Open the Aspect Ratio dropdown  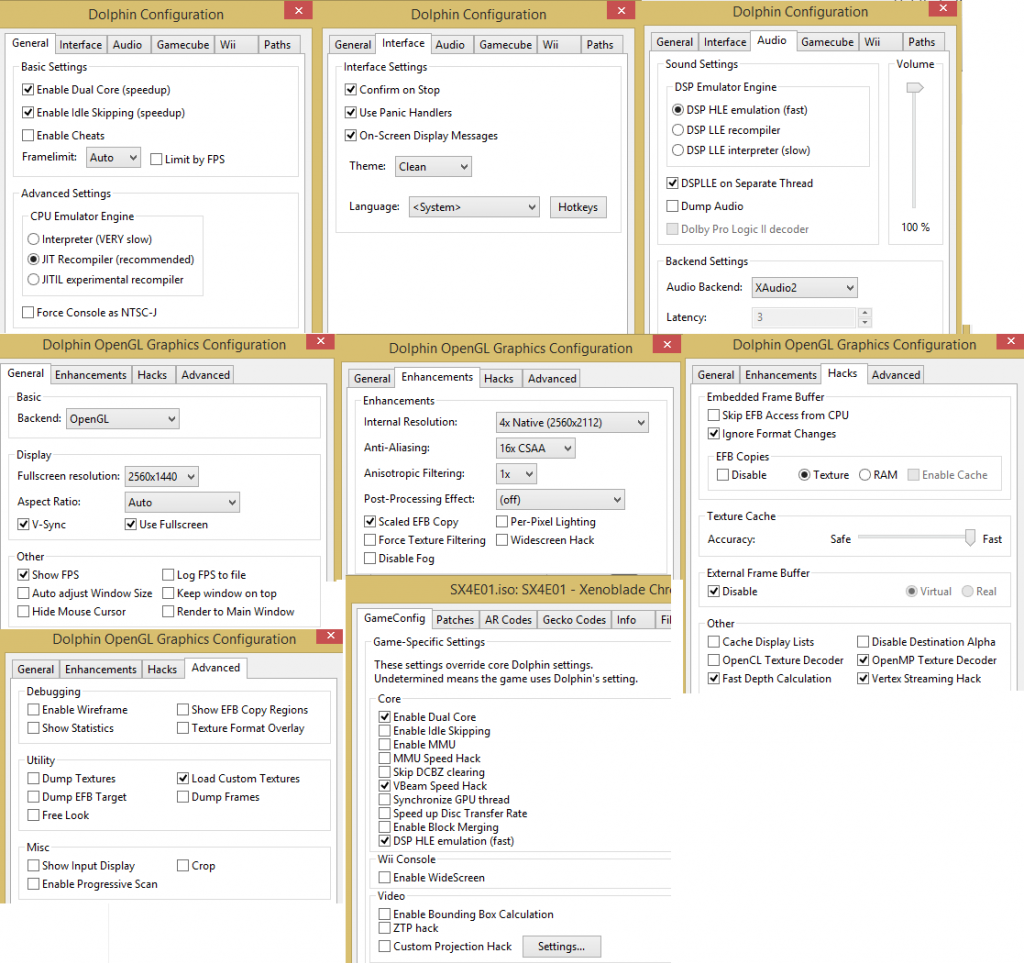182,502
